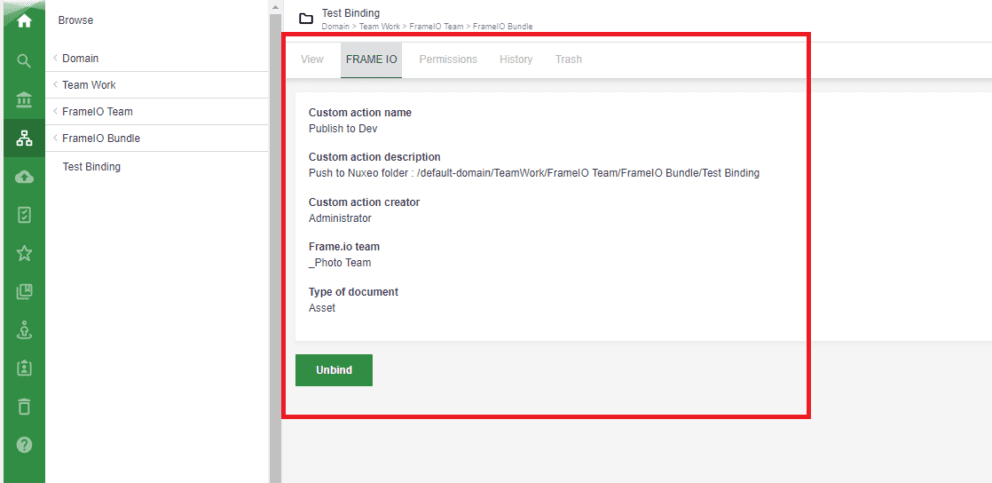
Task: Click the Browse panel vertical scrollbar track
Action: pyautogui.click(x=275, y=247)
